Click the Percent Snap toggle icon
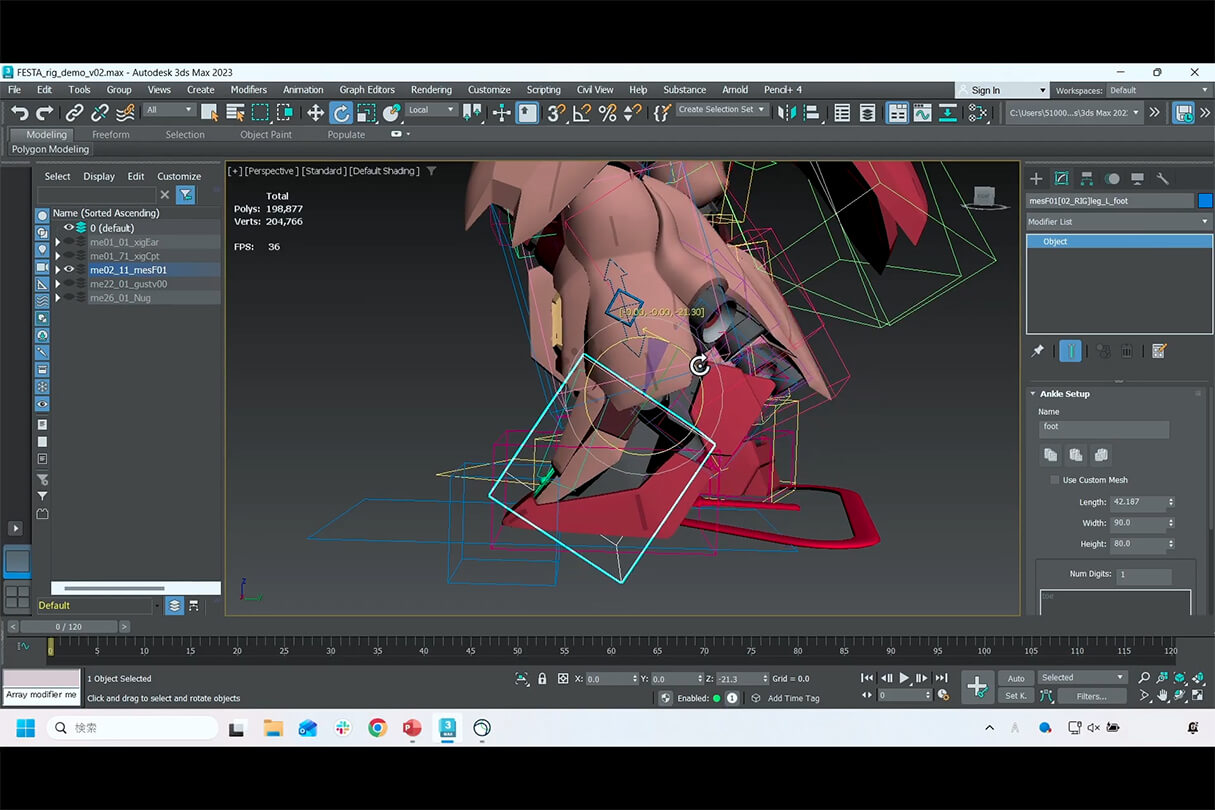The width and height of the screenshot is (1215, 810). pyautogui.click(x=607, y=113)
